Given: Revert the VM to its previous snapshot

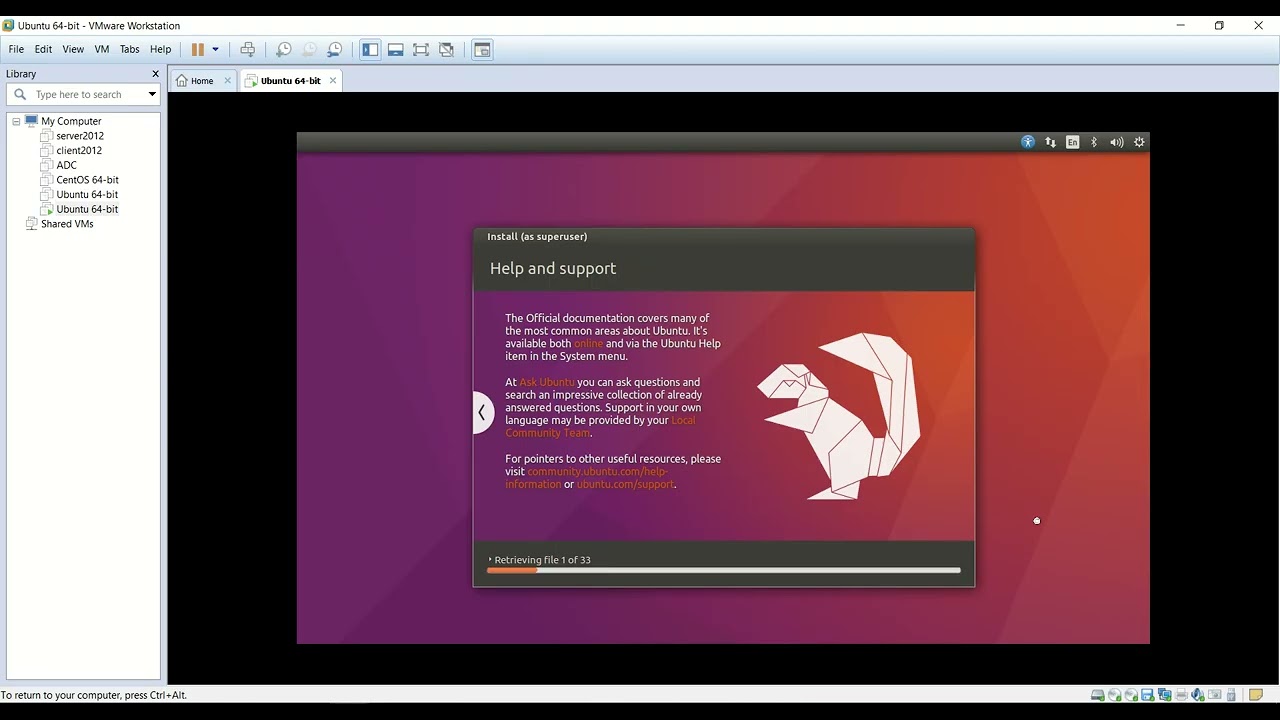Looking at the screenshot, I should click(309, 49).
